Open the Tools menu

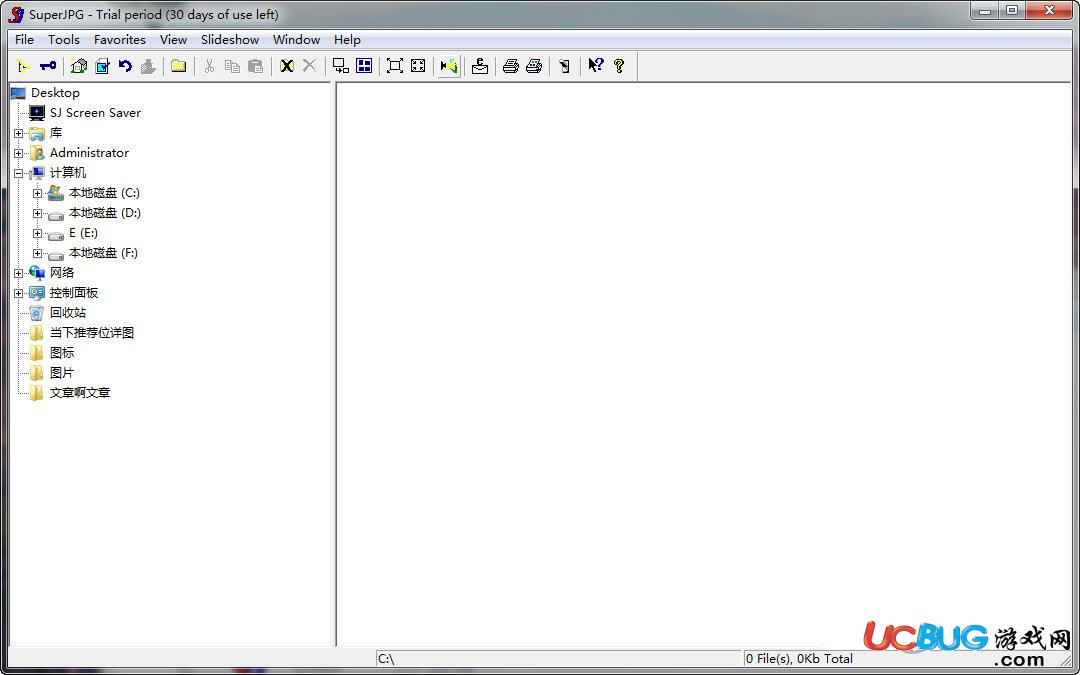64,40
